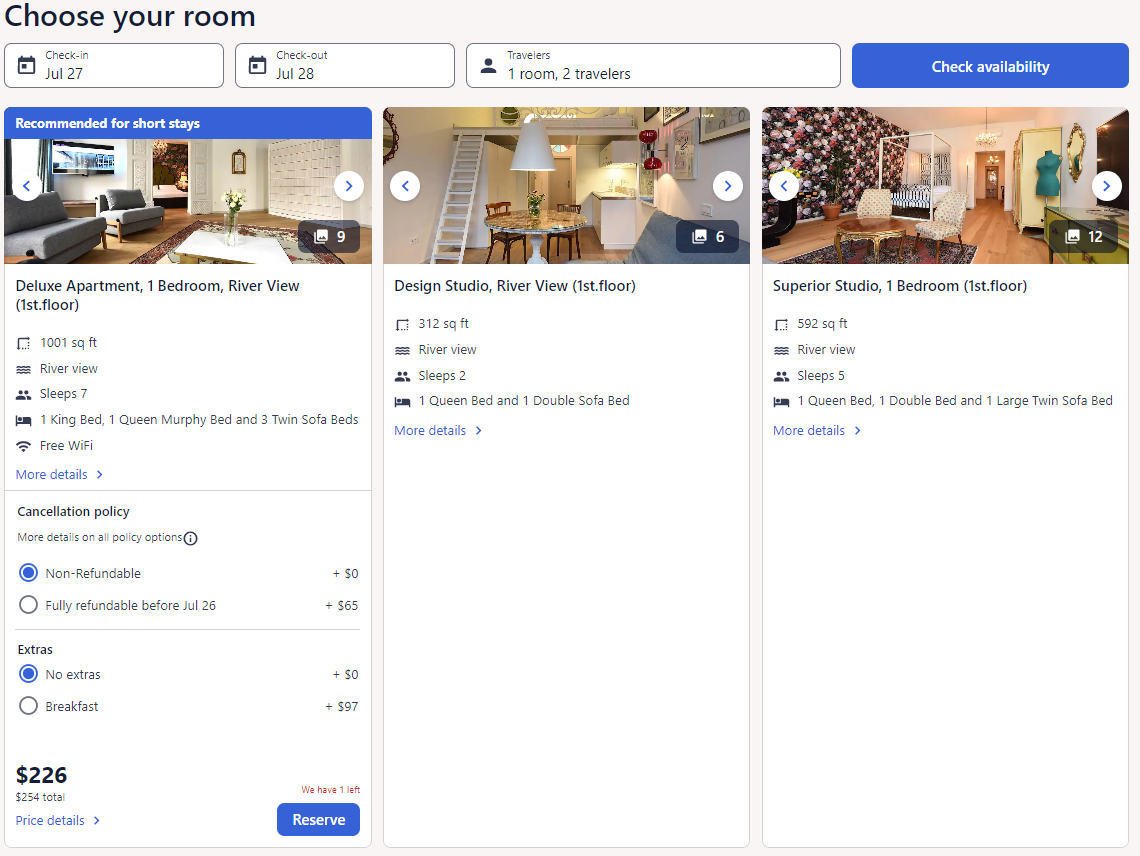Image resolution: width=1140 pixels, height=856 pixels.
Task: Click the $226 price text
Action: coord(41,775)
